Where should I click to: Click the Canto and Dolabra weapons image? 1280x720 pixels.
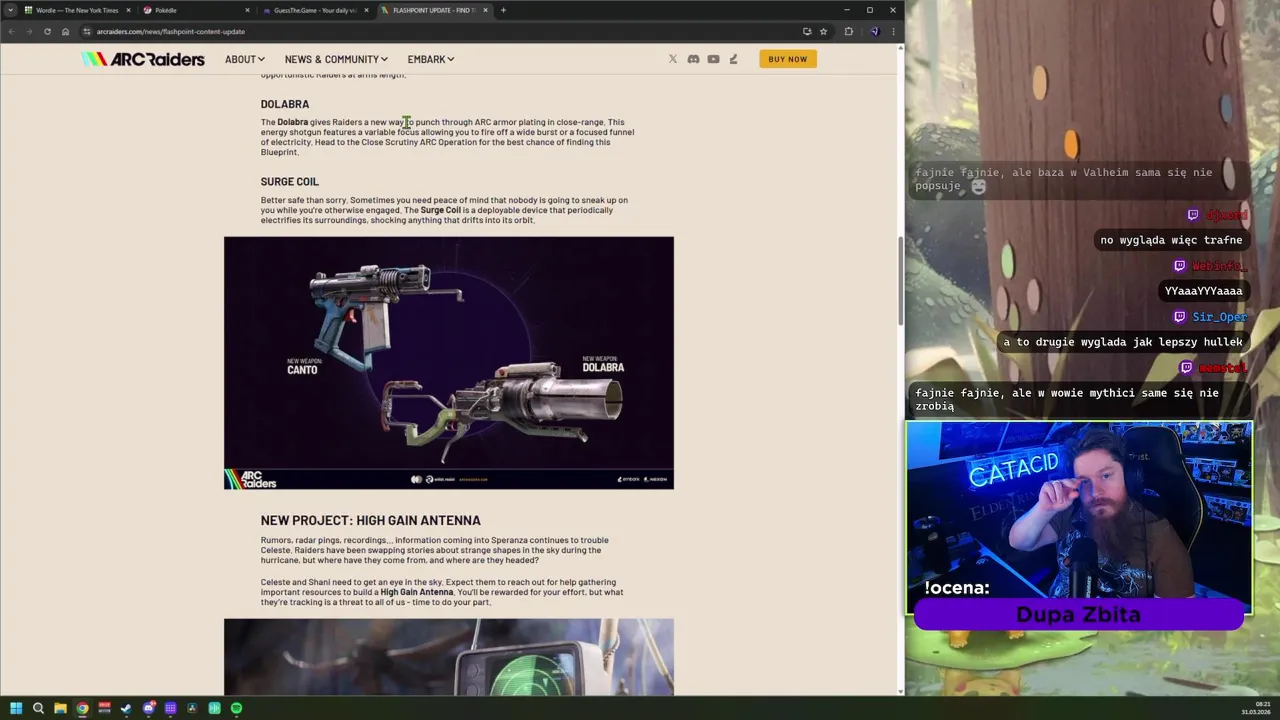pyautogui.click(x=449, y=363)
